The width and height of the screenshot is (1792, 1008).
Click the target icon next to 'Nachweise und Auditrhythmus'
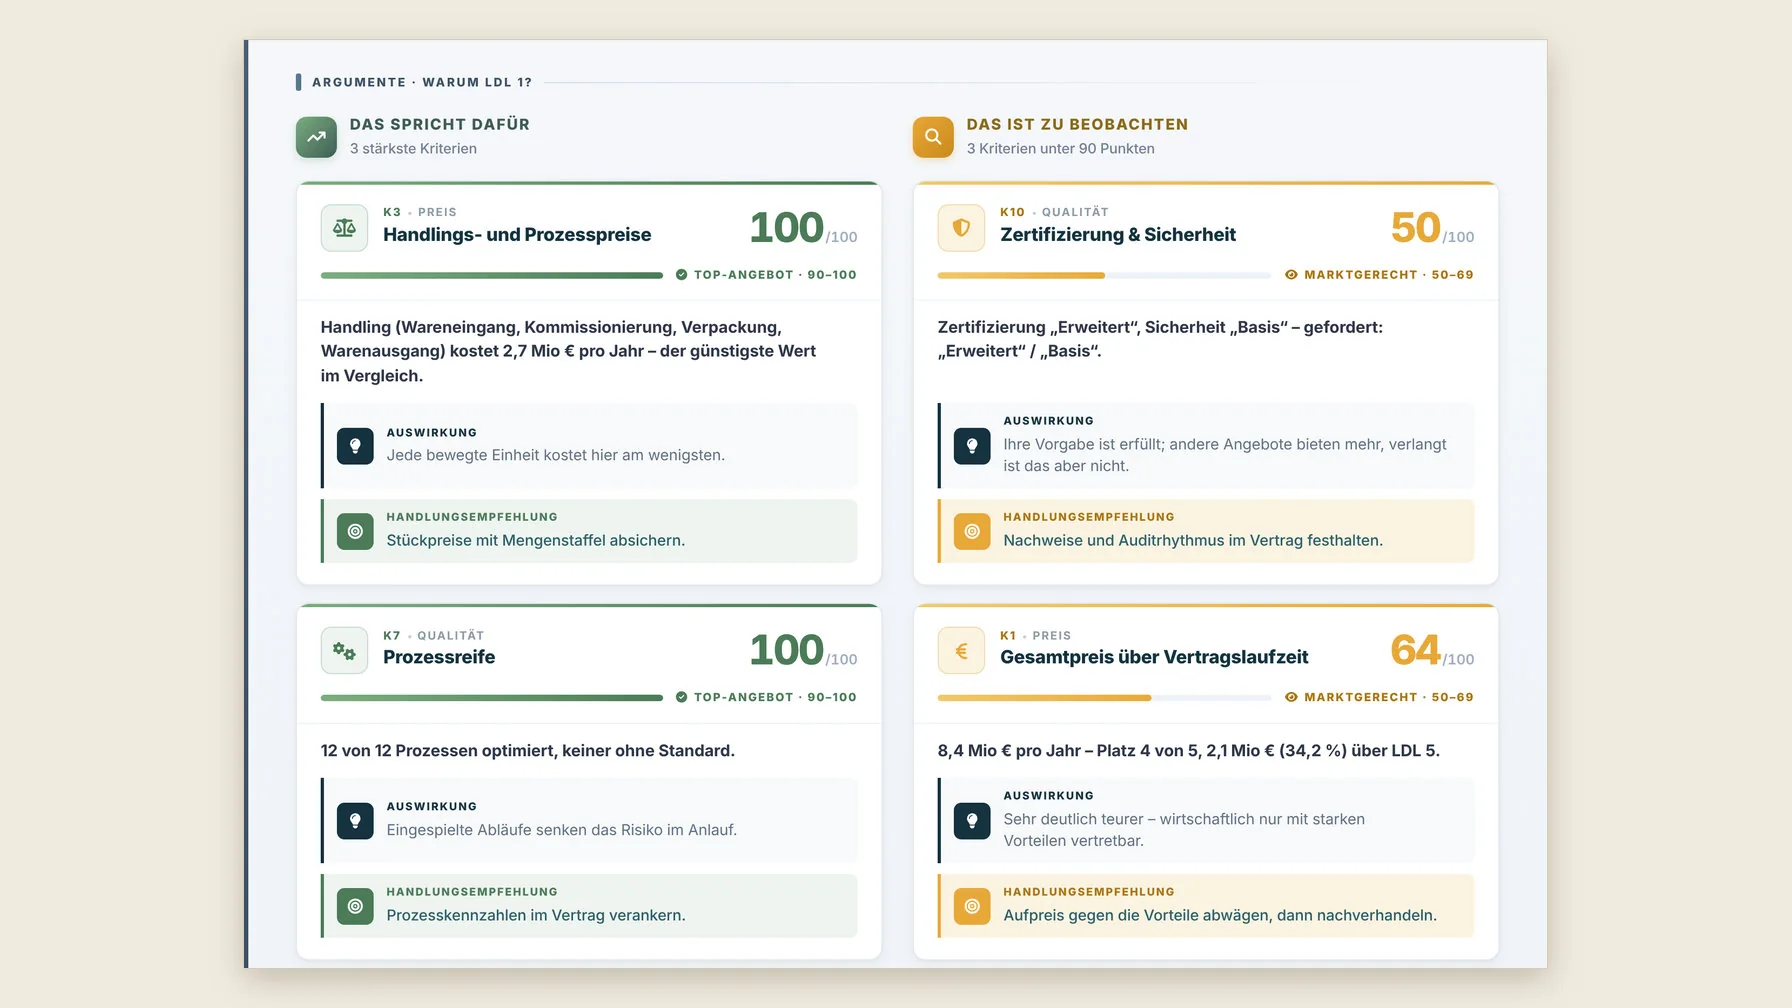coord(972,531)
